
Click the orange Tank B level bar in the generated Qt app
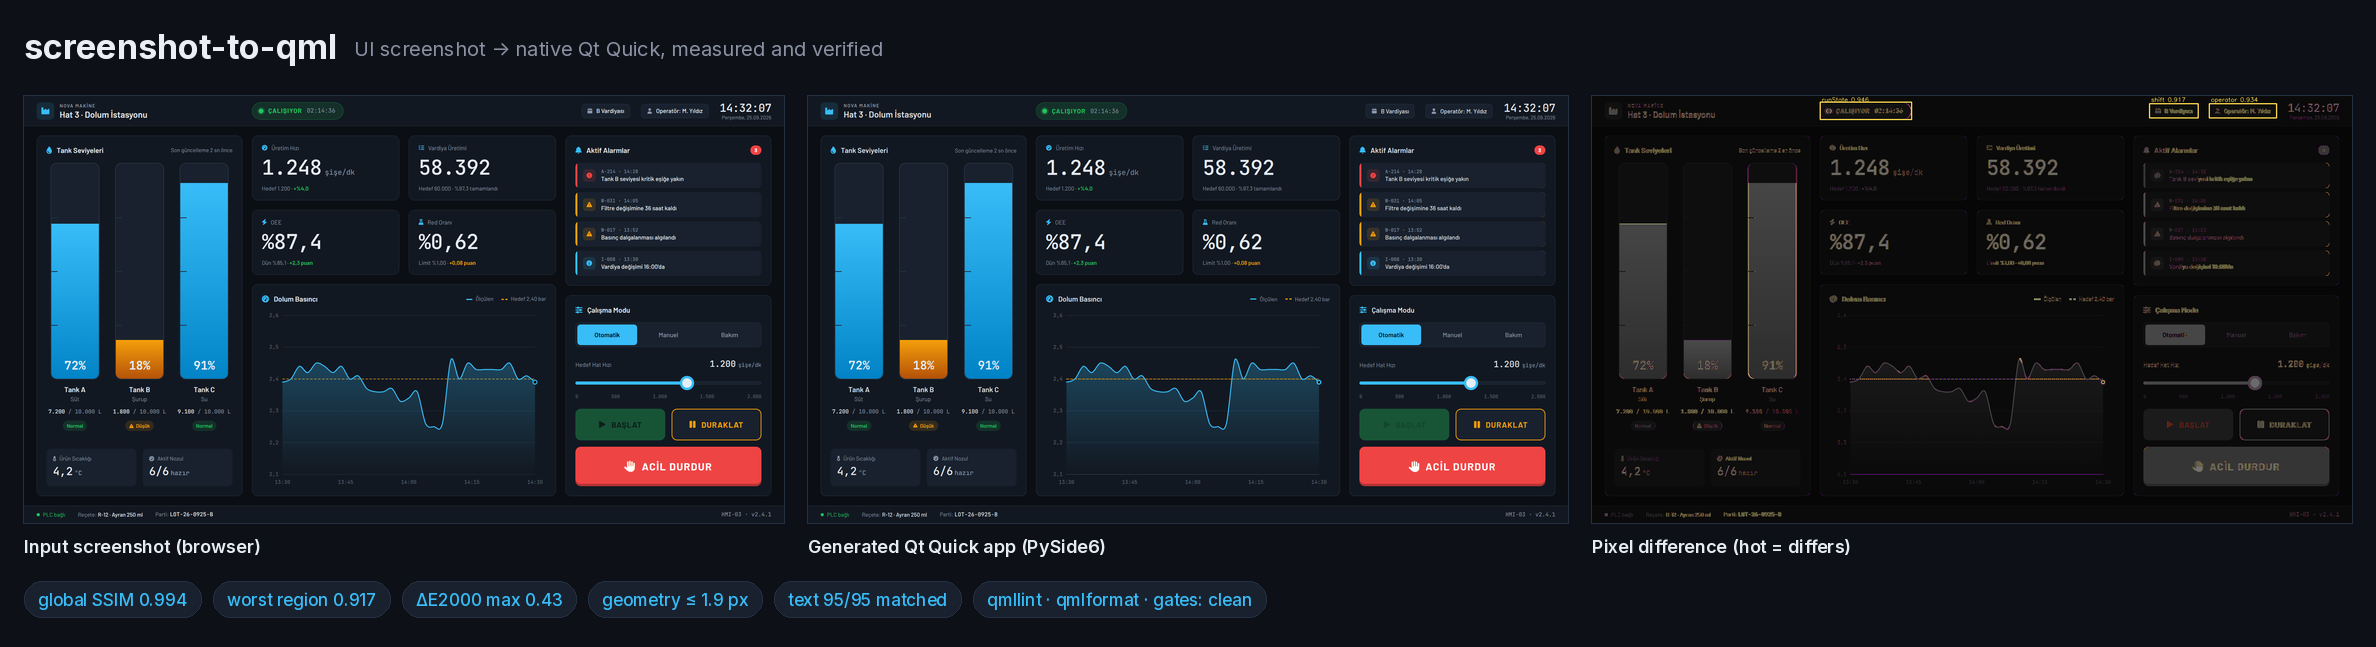[923, 358]
